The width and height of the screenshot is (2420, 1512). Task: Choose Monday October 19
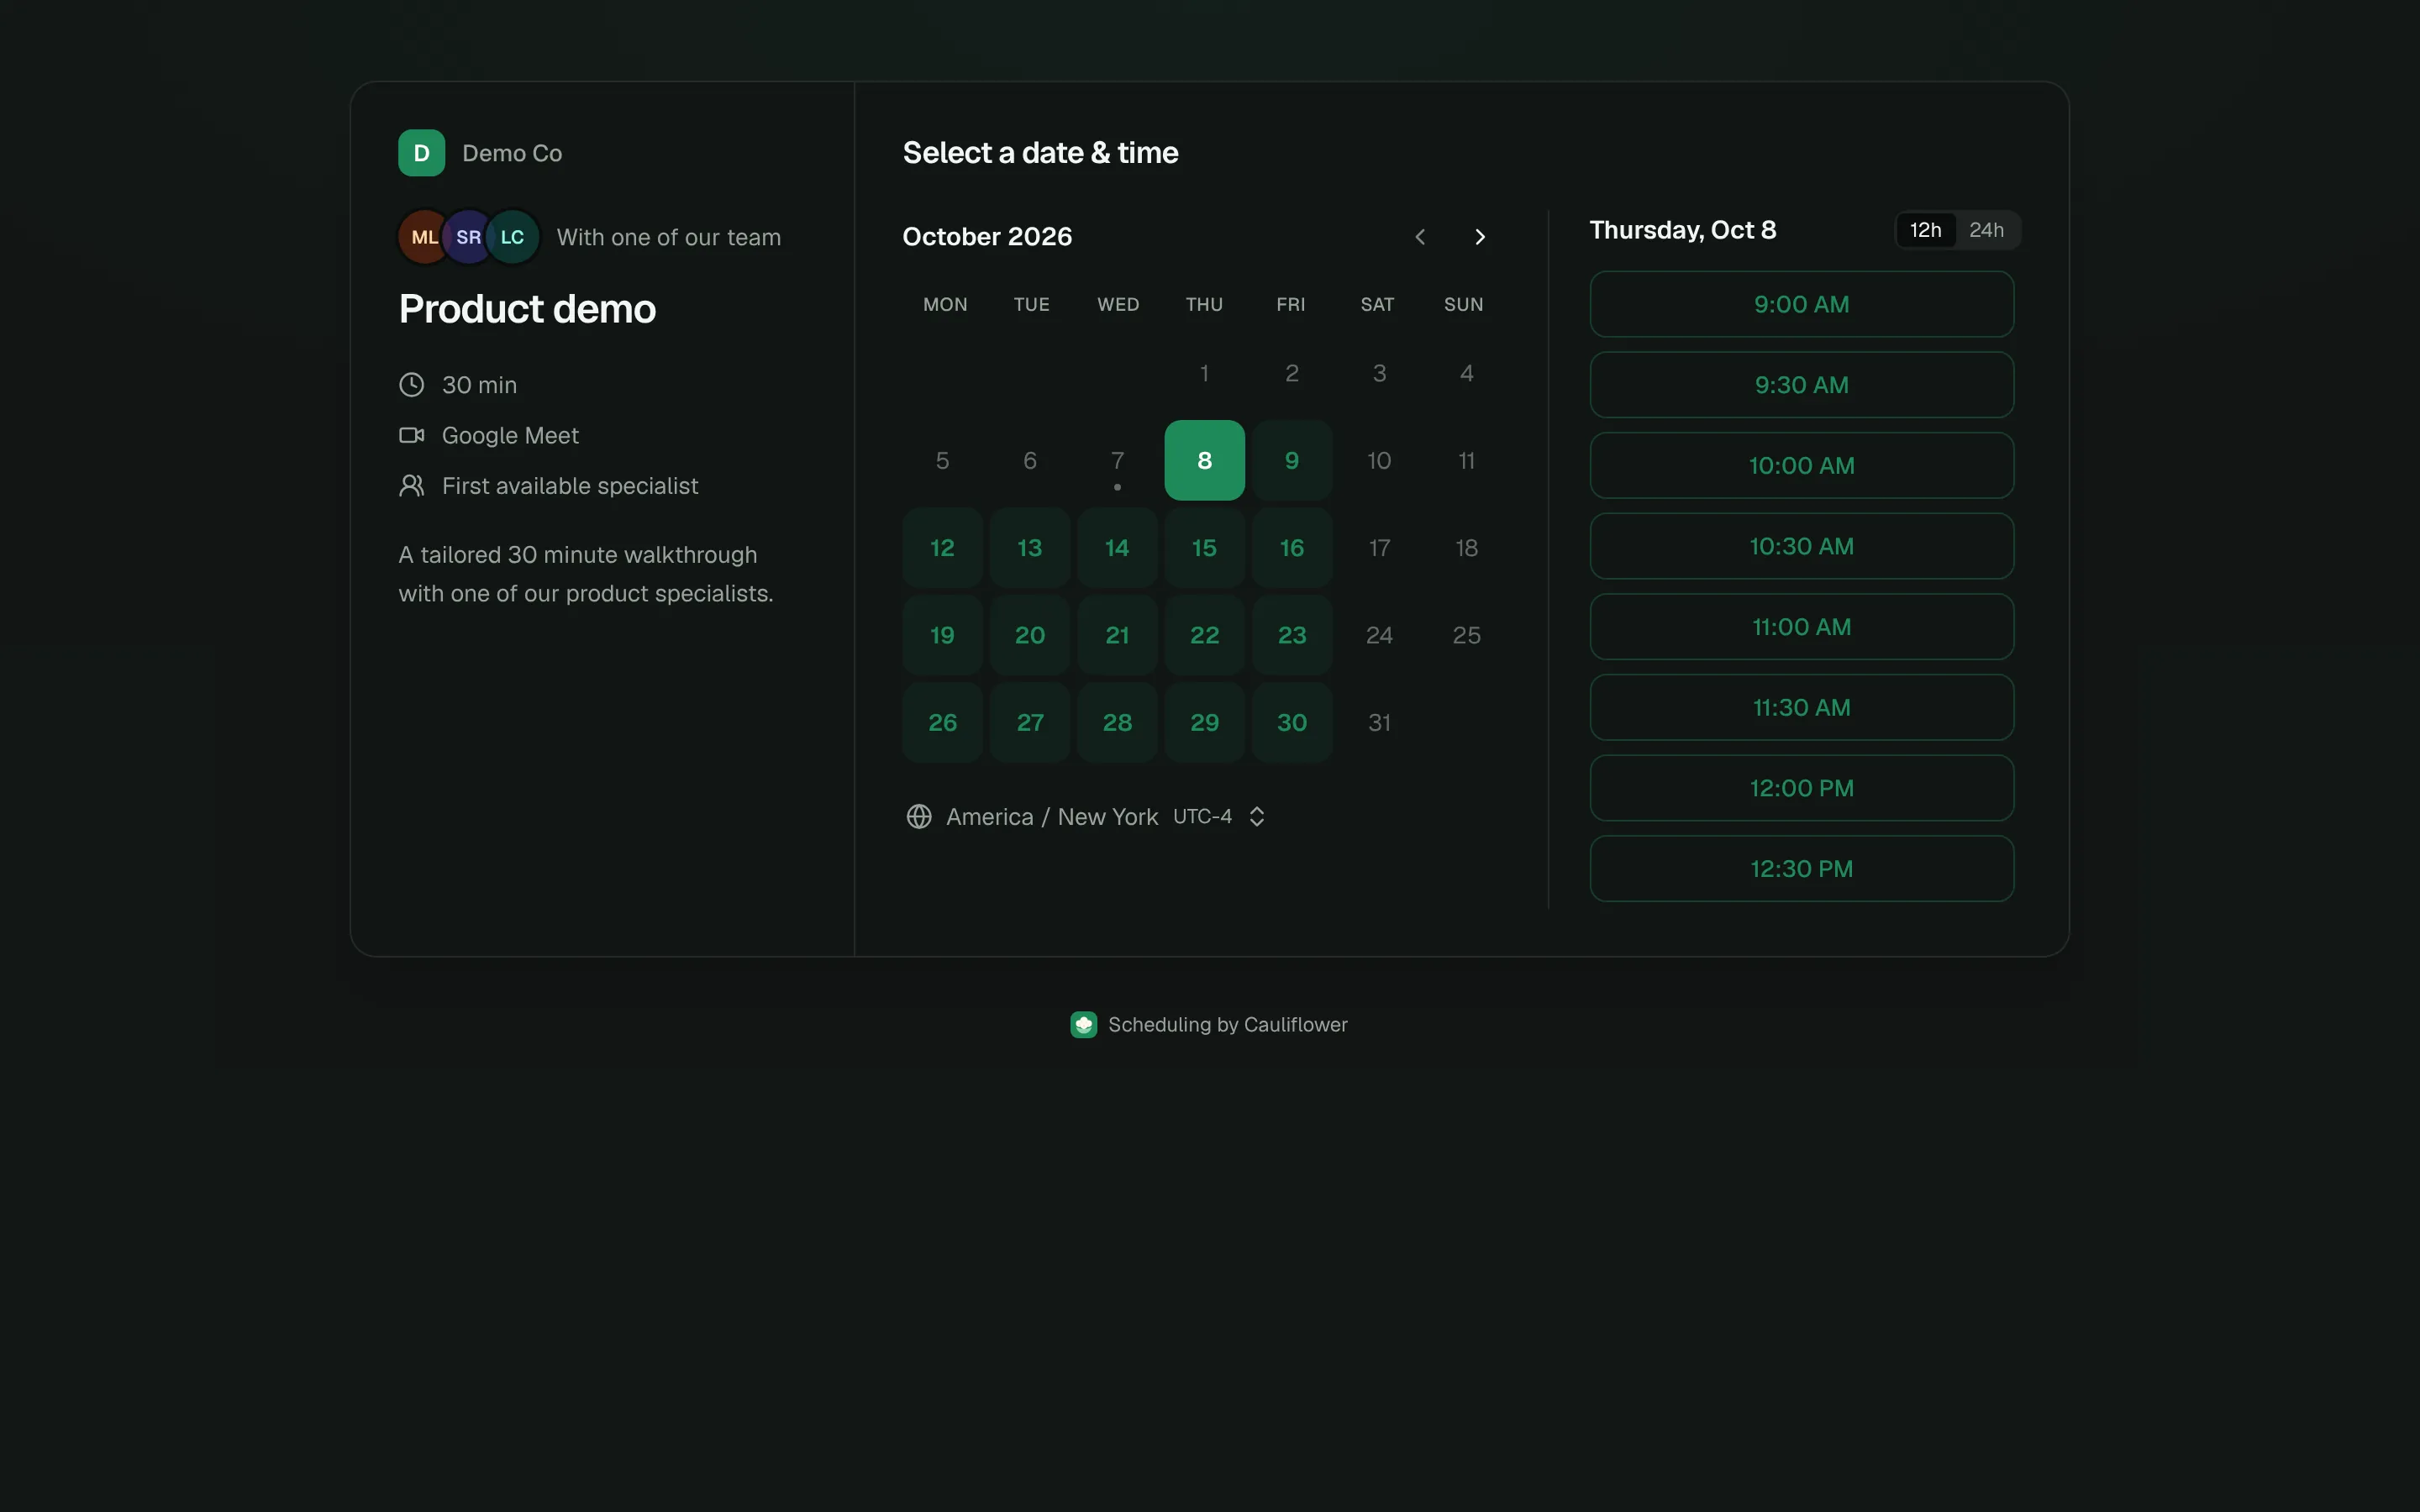tap(942, 635)
